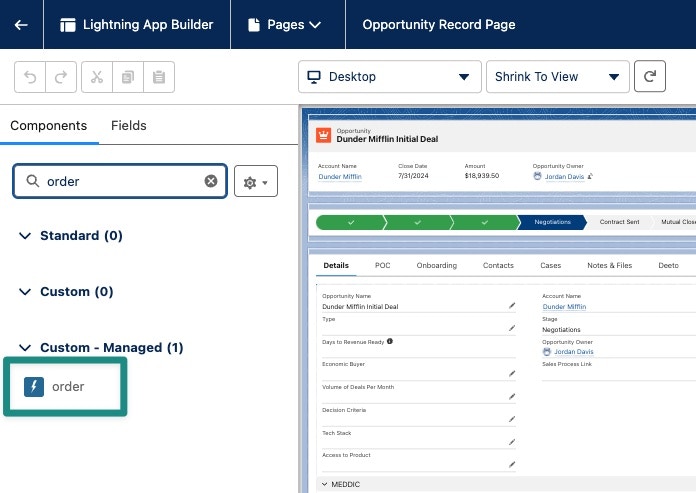
Task: Click edit pencil for Opportunity Name field
Action: (512, 305)
